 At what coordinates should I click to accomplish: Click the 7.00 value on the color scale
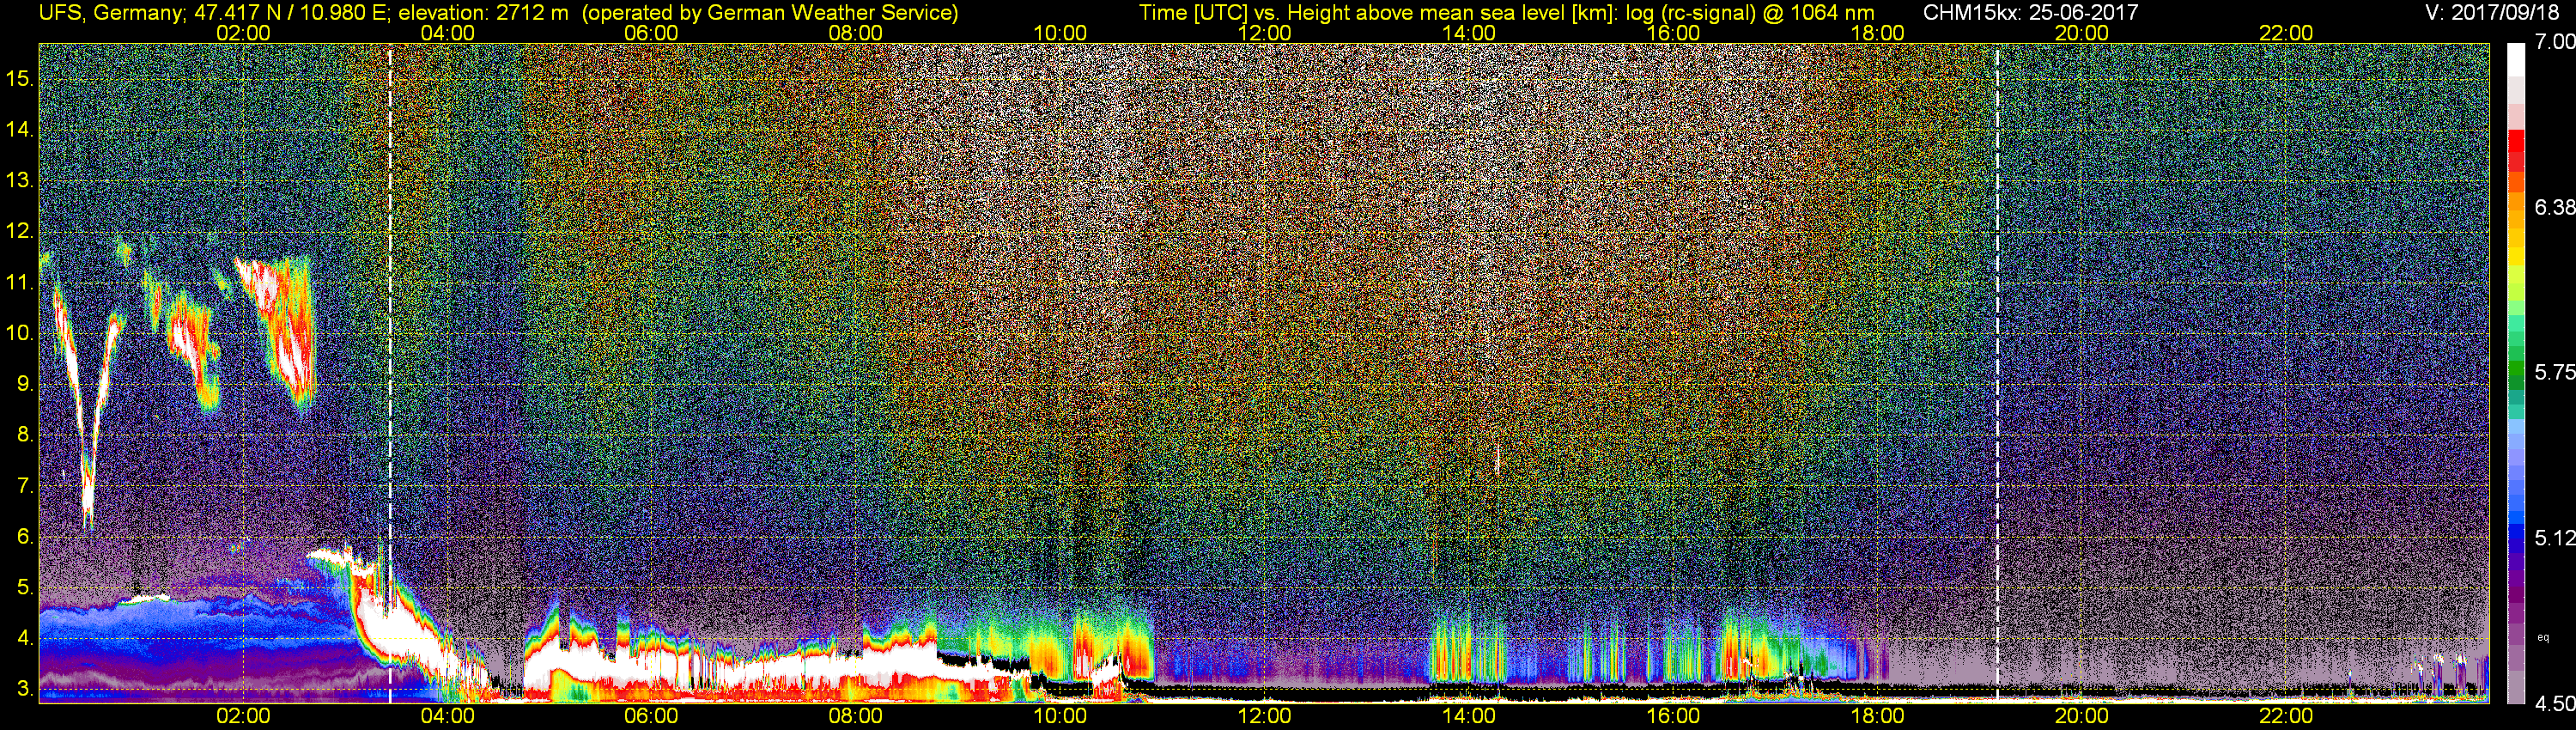[2554, 42]
